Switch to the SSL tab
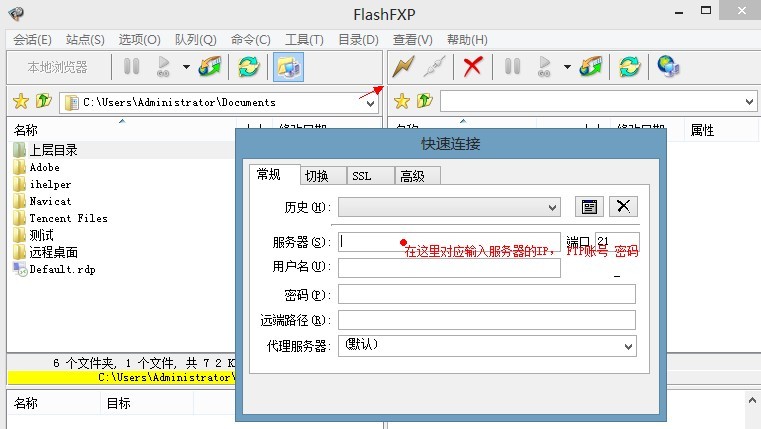The width and height of the screenshot is (761, 429). point(370,176)
